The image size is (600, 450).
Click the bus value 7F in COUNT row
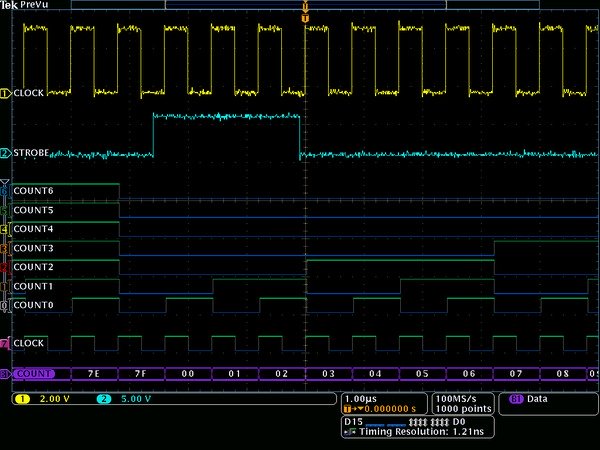point(141,374)
